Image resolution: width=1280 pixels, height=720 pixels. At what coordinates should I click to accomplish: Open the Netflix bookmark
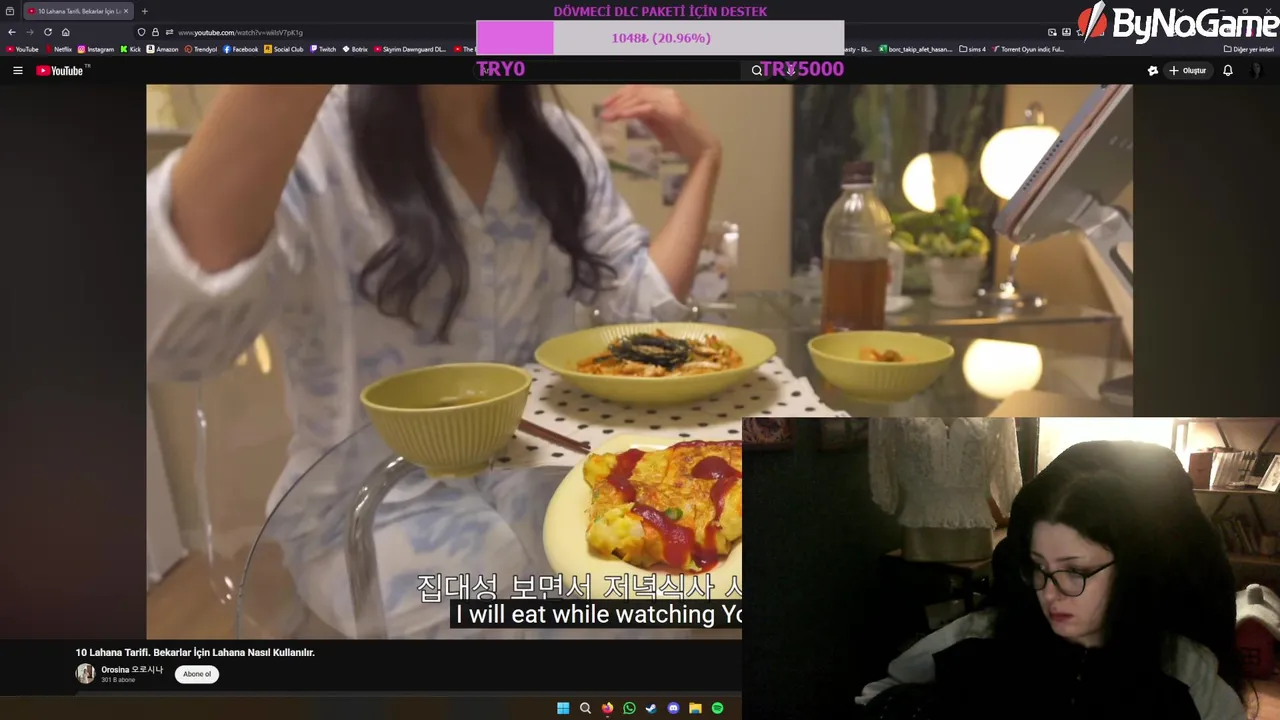point(58,49)
